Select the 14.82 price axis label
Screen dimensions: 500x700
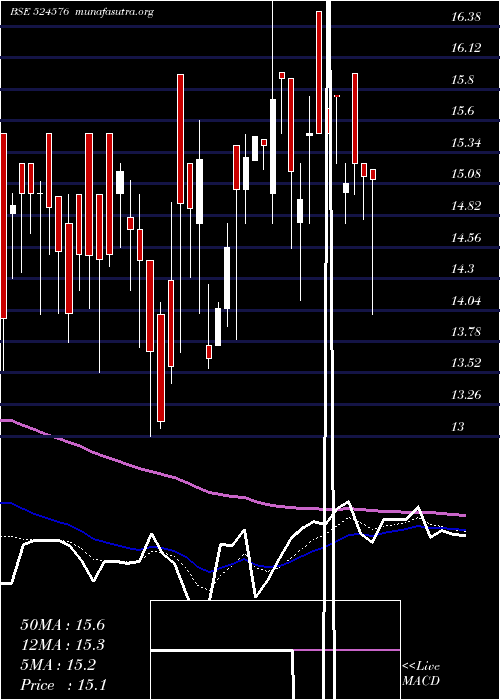[x=466, y=206]
